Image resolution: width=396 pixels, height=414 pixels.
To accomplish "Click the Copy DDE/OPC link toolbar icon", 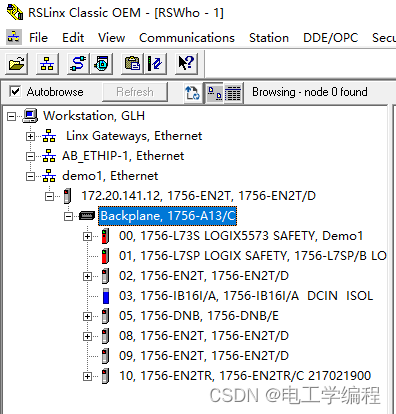I will [132, 63].
